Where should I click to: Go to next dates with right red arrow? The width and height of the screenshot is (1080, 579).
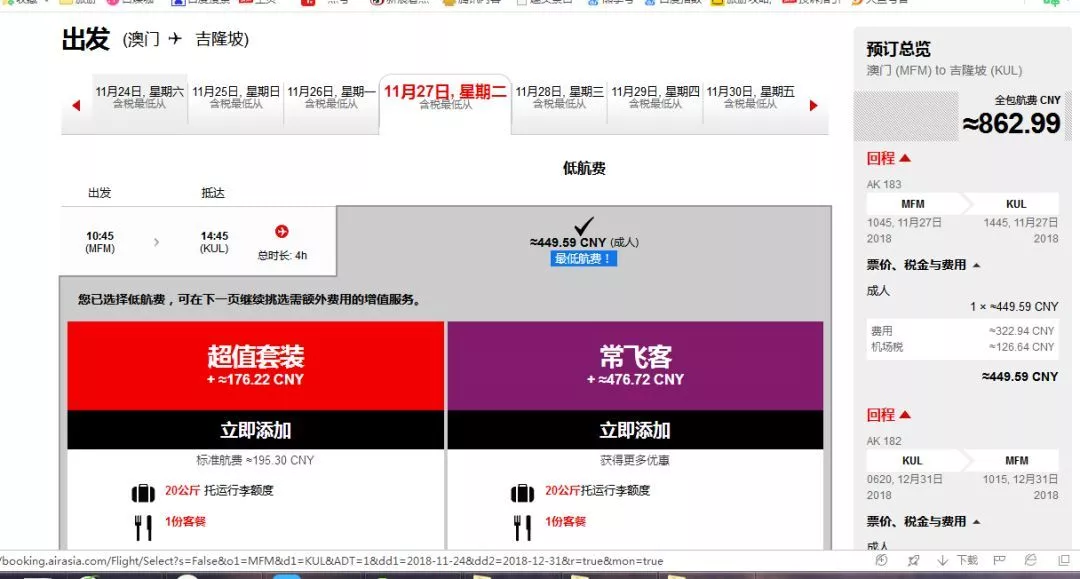(813, 105)
